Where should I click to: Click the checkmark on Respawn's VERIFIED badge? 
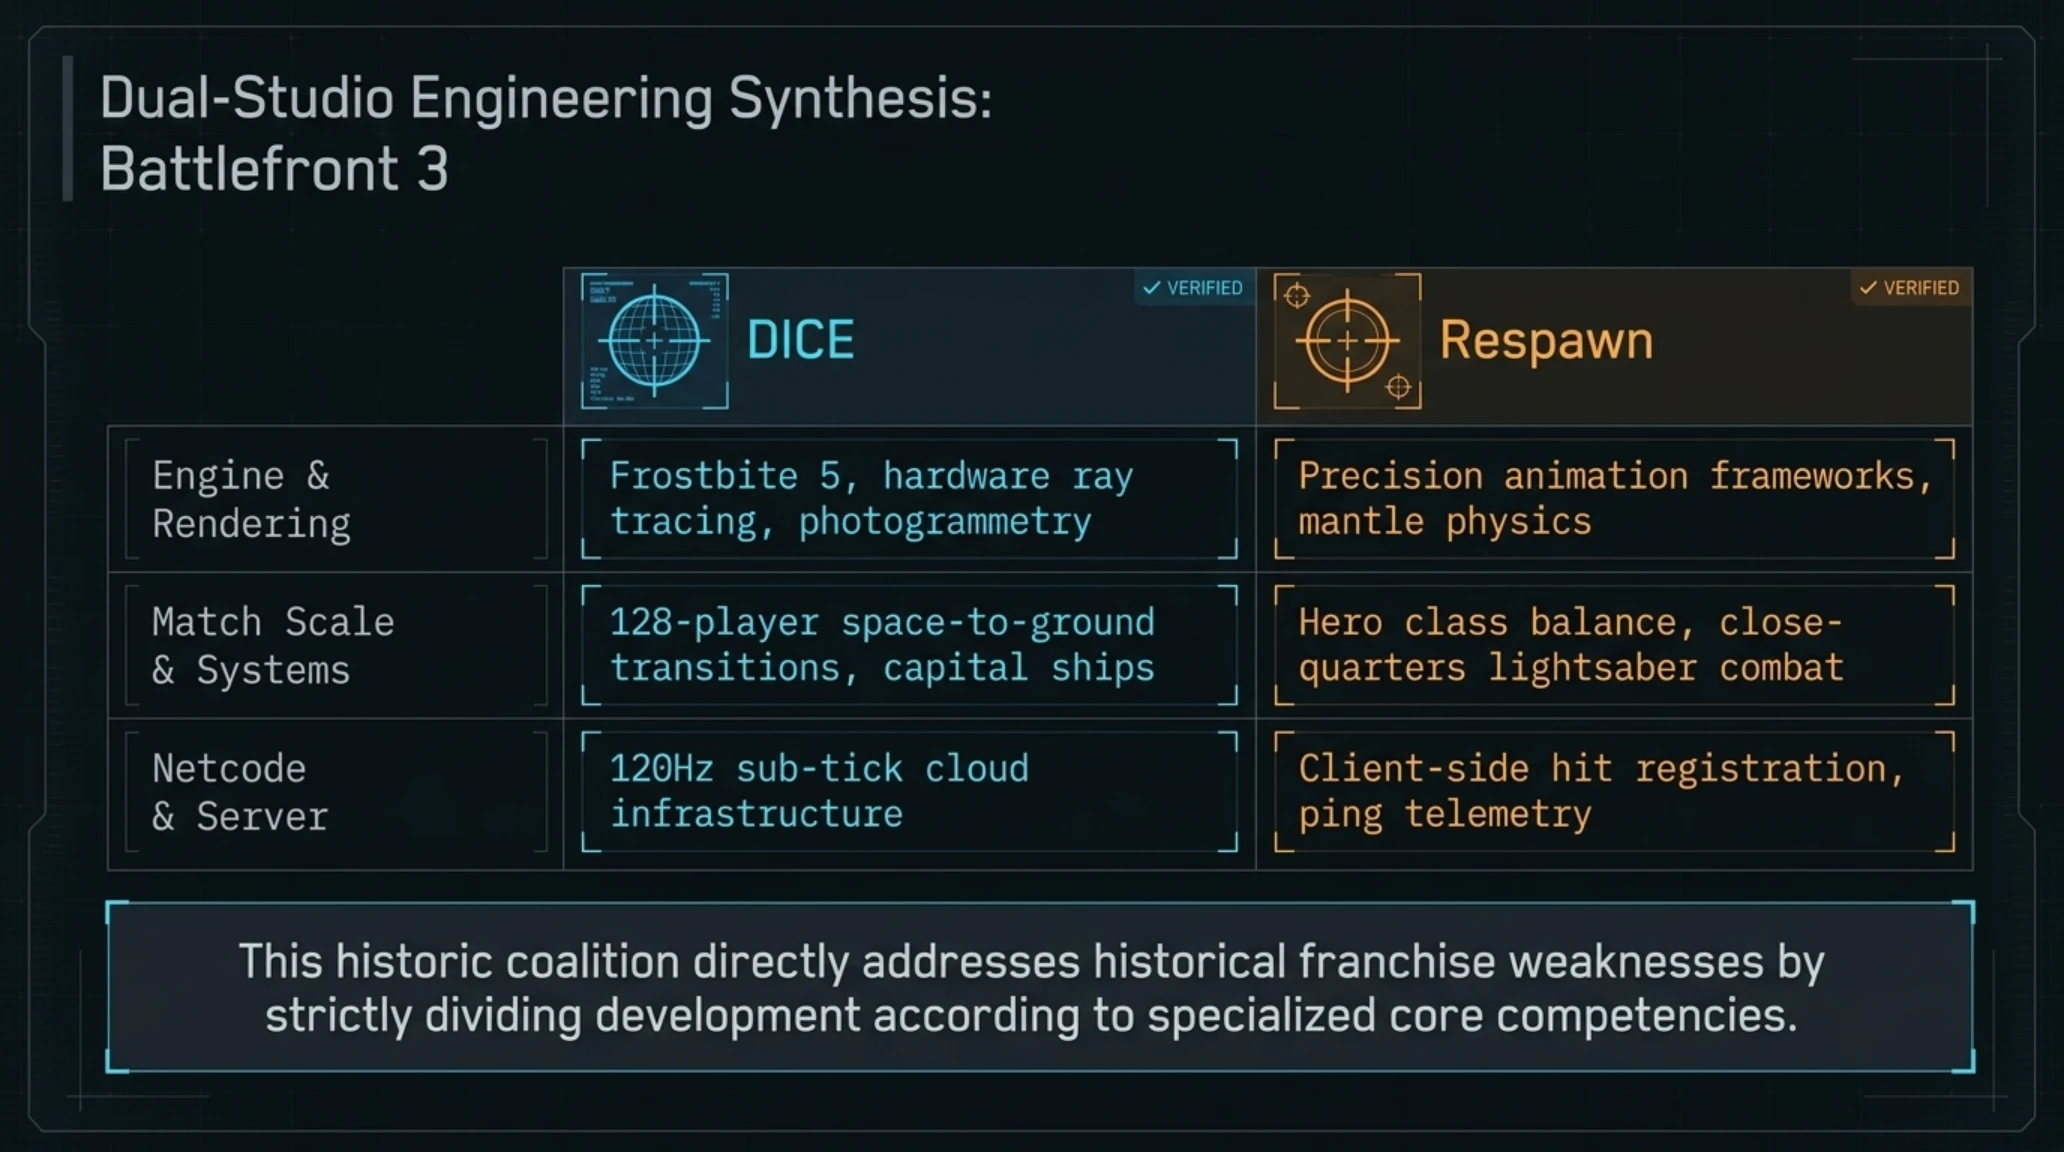pos(1868,288)
